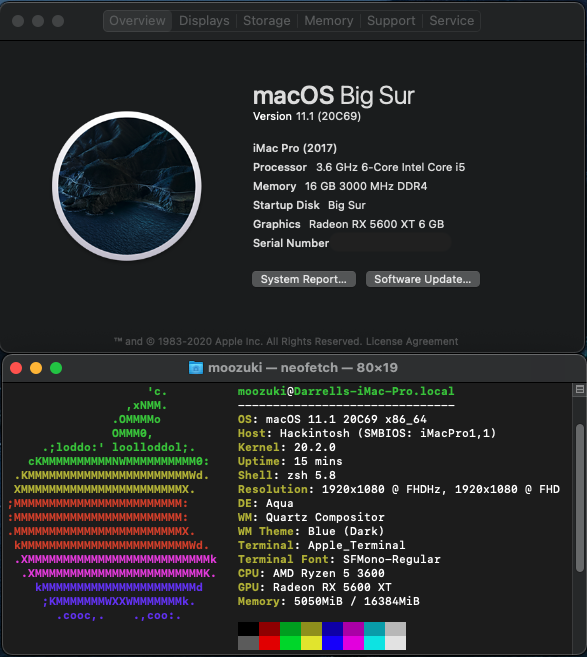Click the About This Mac zoom button
Image resolution: width=587 pixels, height=657 pixels.
58,21
